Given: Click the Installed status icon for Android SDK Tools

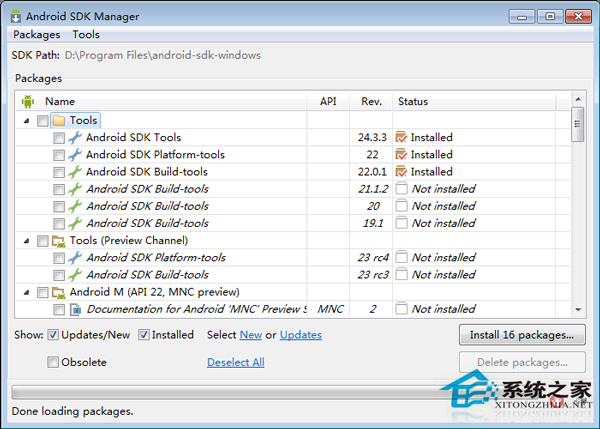Looking at the screenshot, I should coord(401,137).
